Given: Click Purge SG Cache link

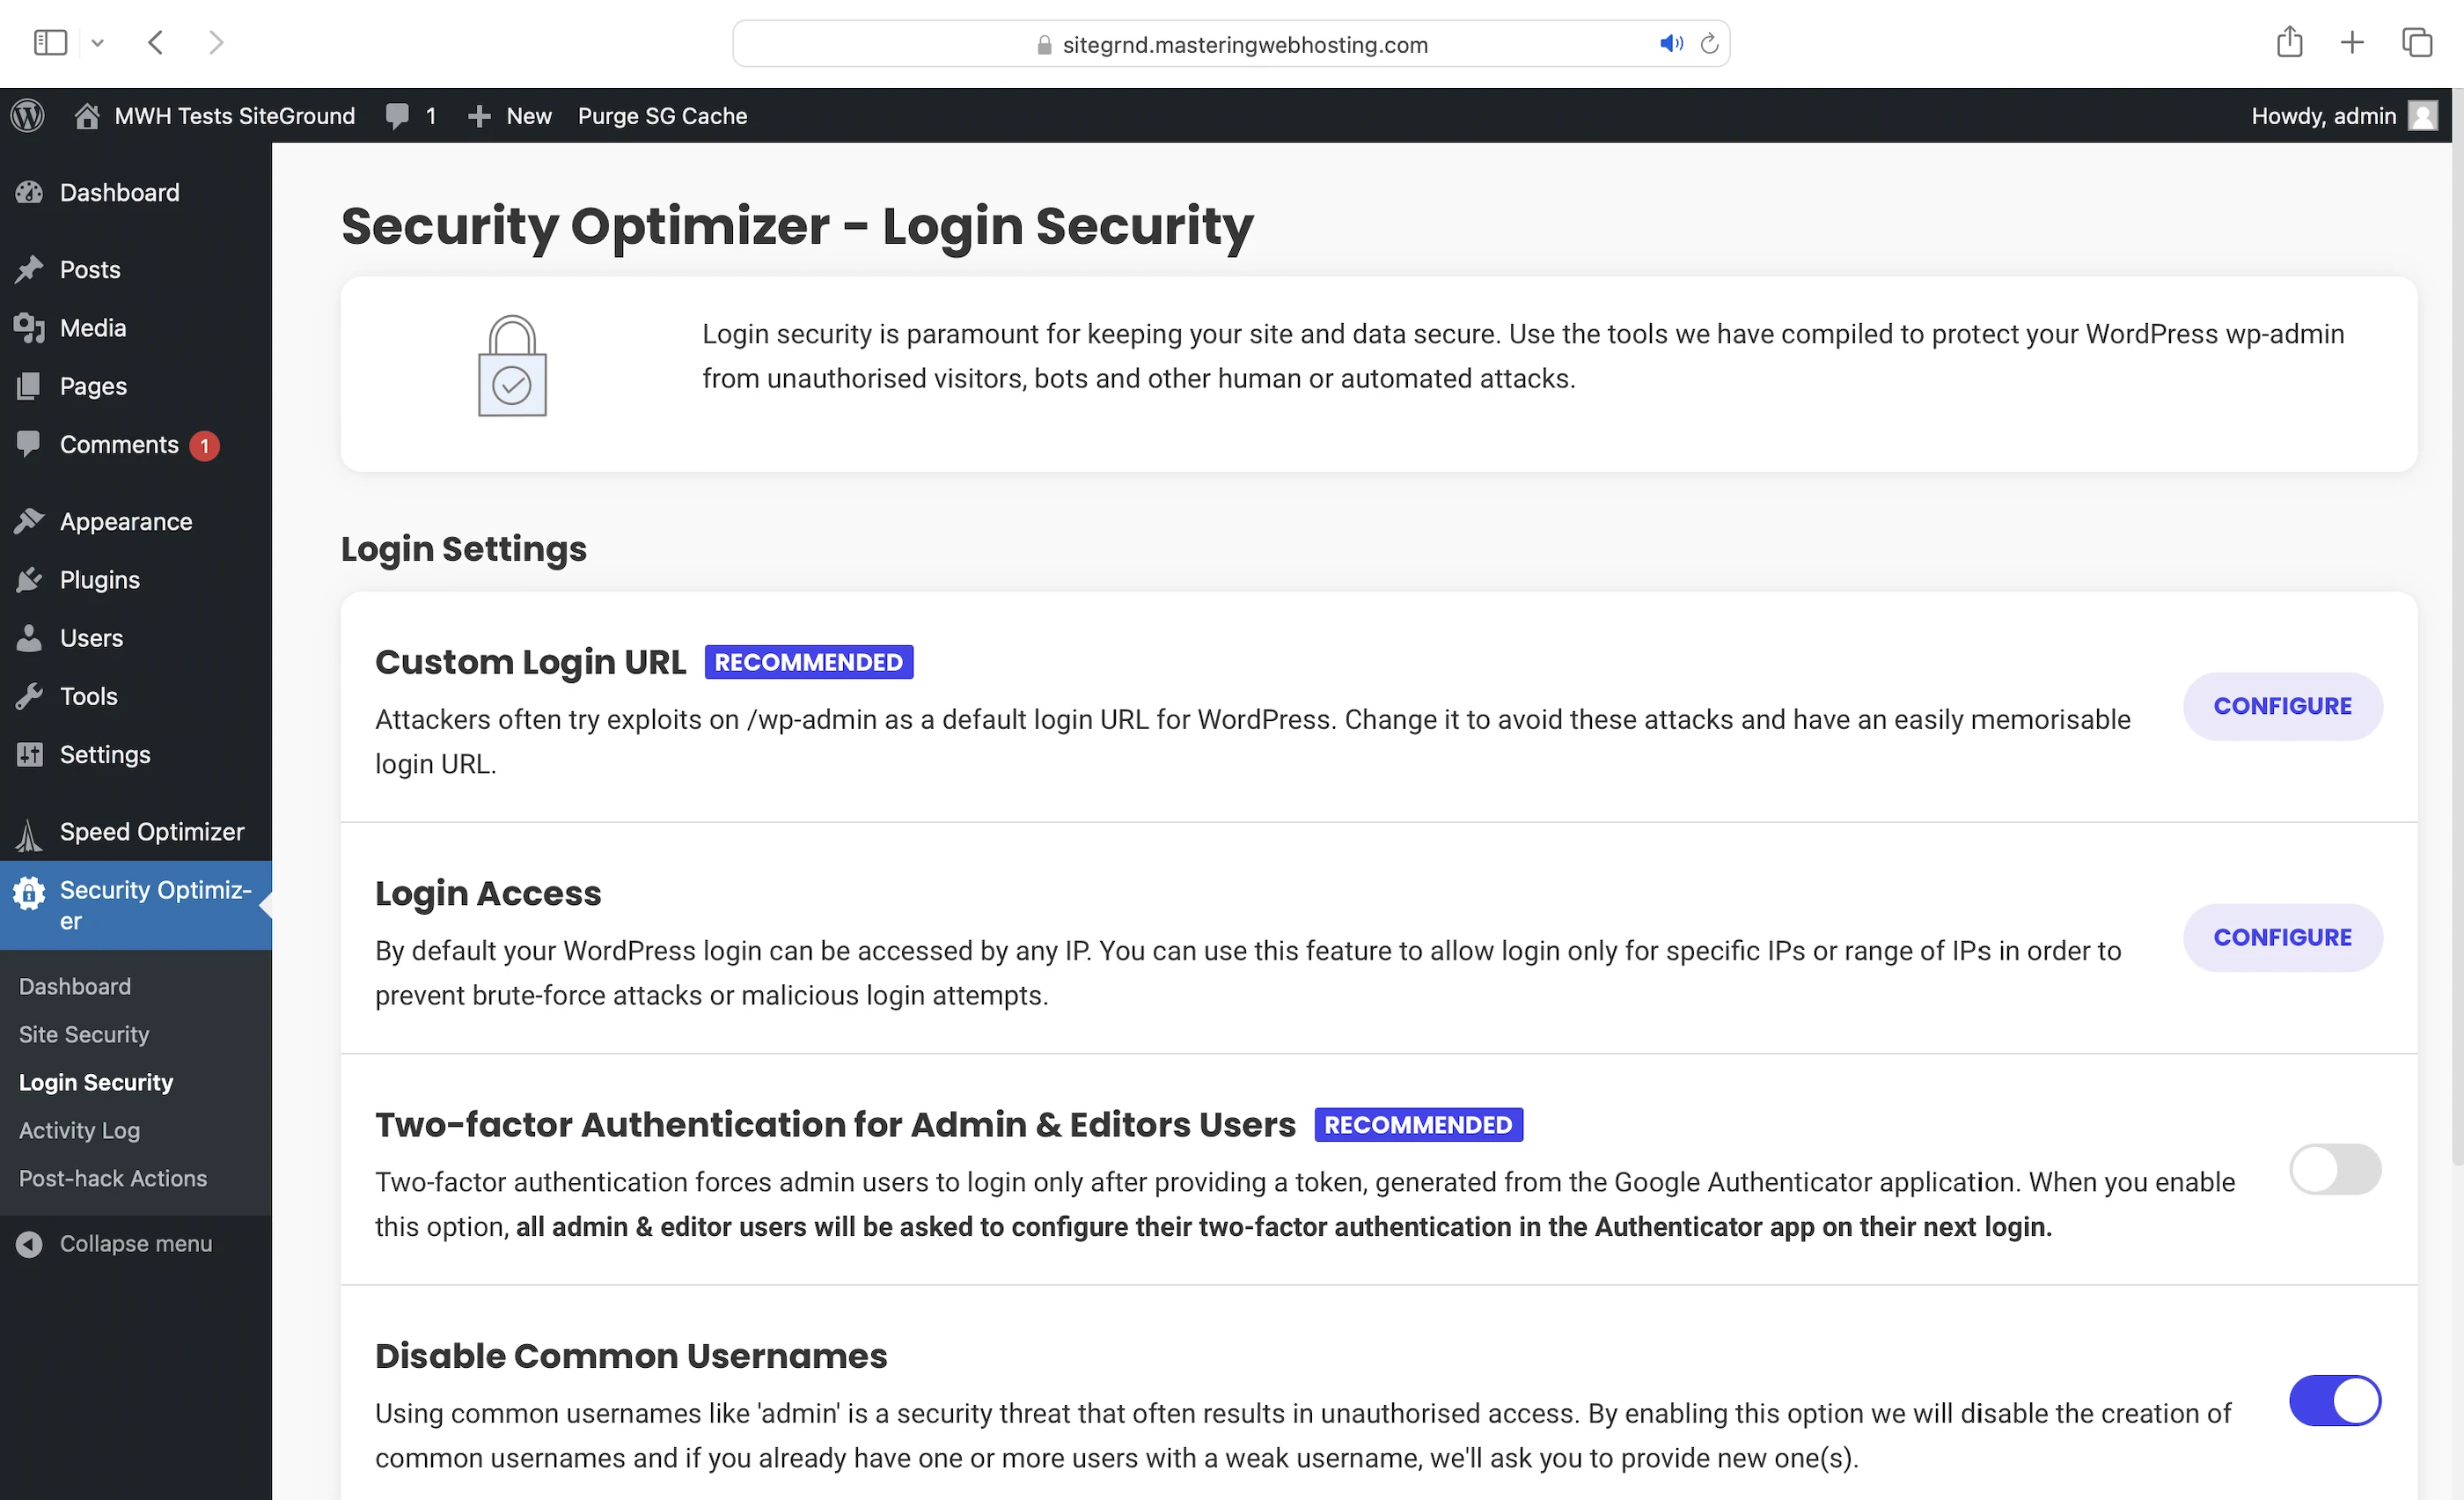Looking at the screenshot, I should (662, 116).
